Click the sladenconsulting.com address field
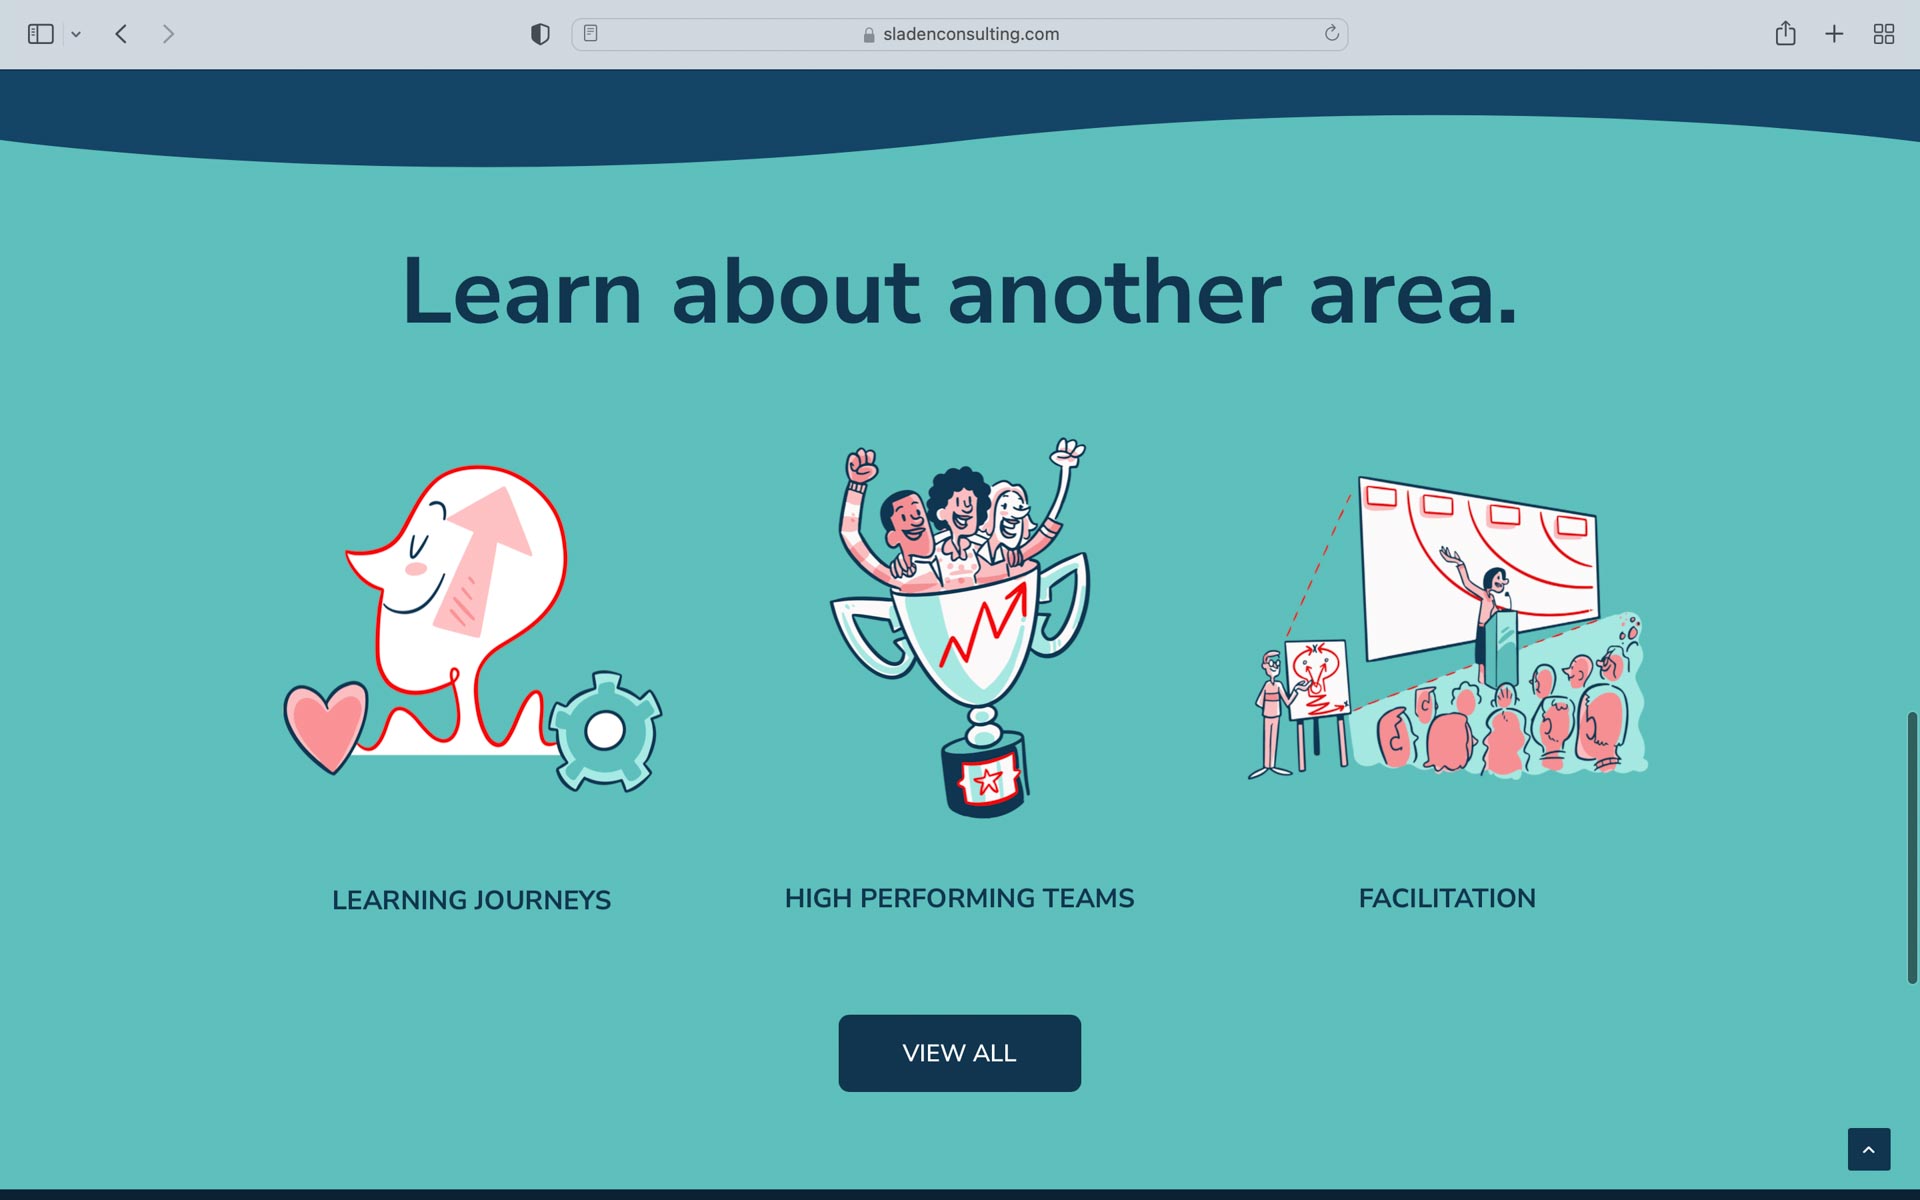Screen dimensions: 1920x1200 (959, 34)
